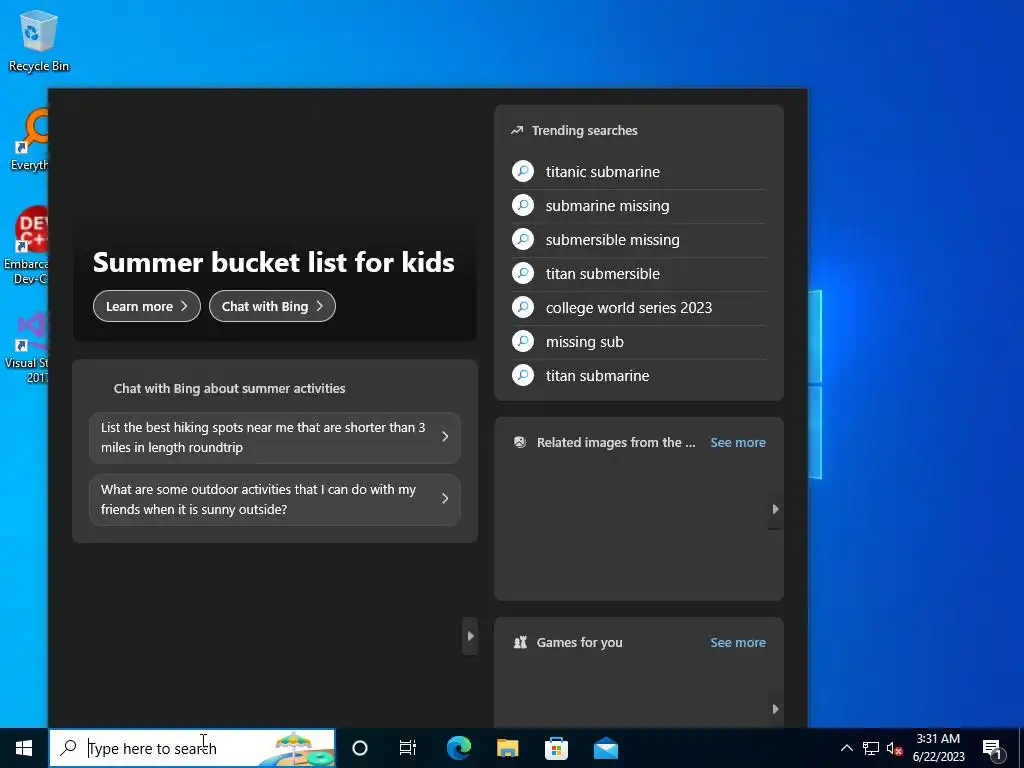Click 'Summer bucket list for kids' headline
This screenshot has height=768, width=1024.
pos(274,263)
